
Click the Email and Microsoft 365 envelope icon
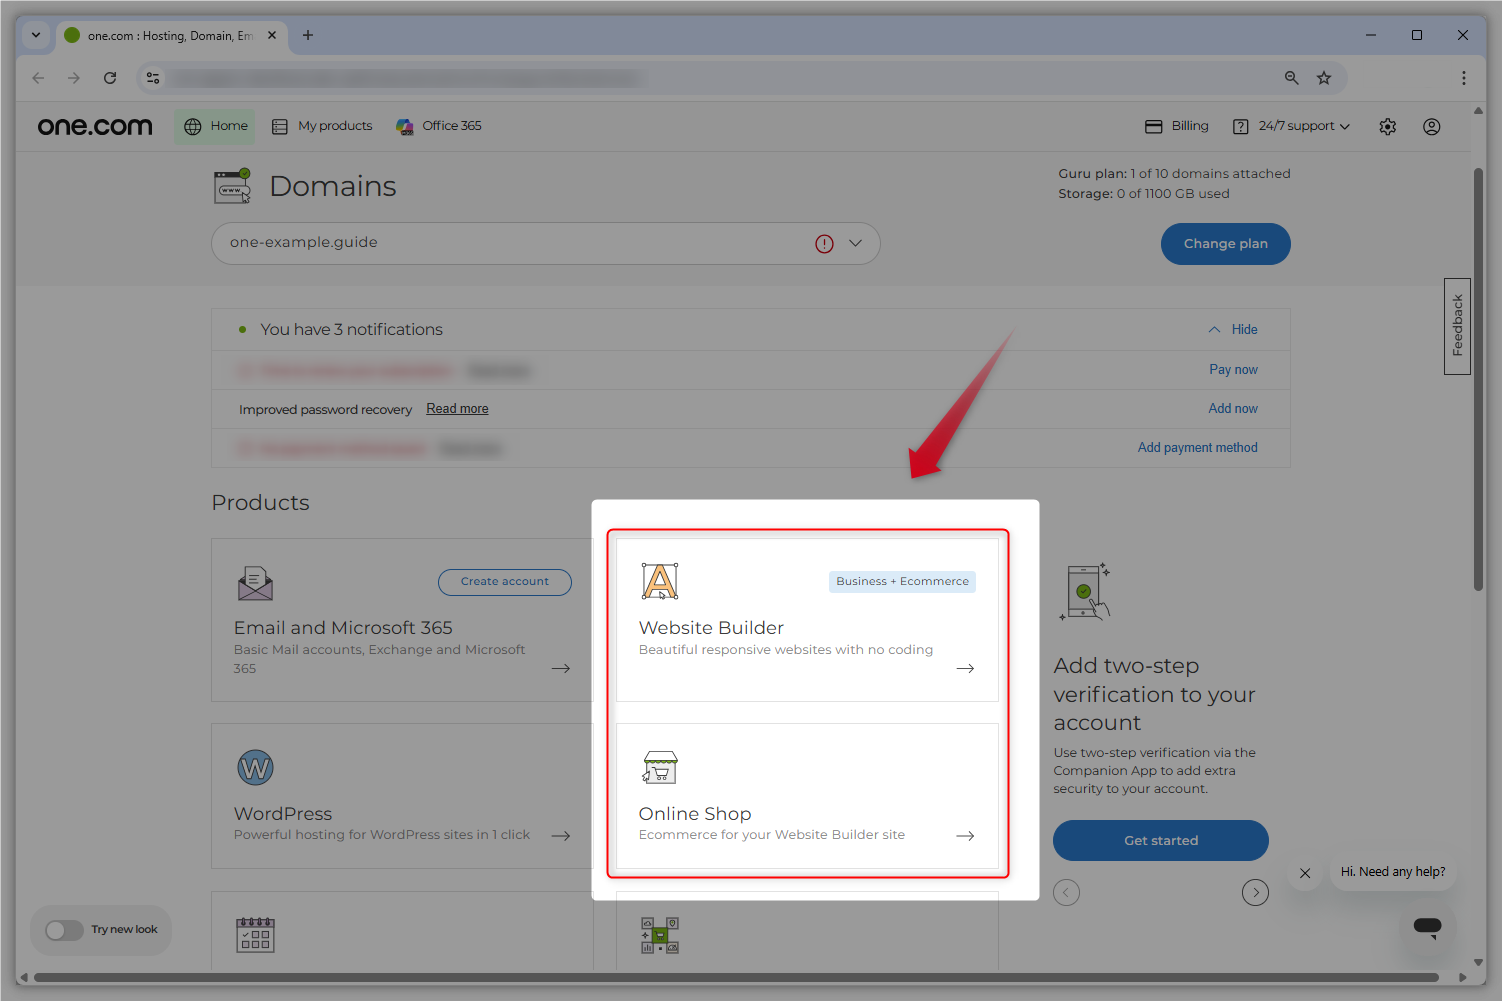tap(255, 583)
